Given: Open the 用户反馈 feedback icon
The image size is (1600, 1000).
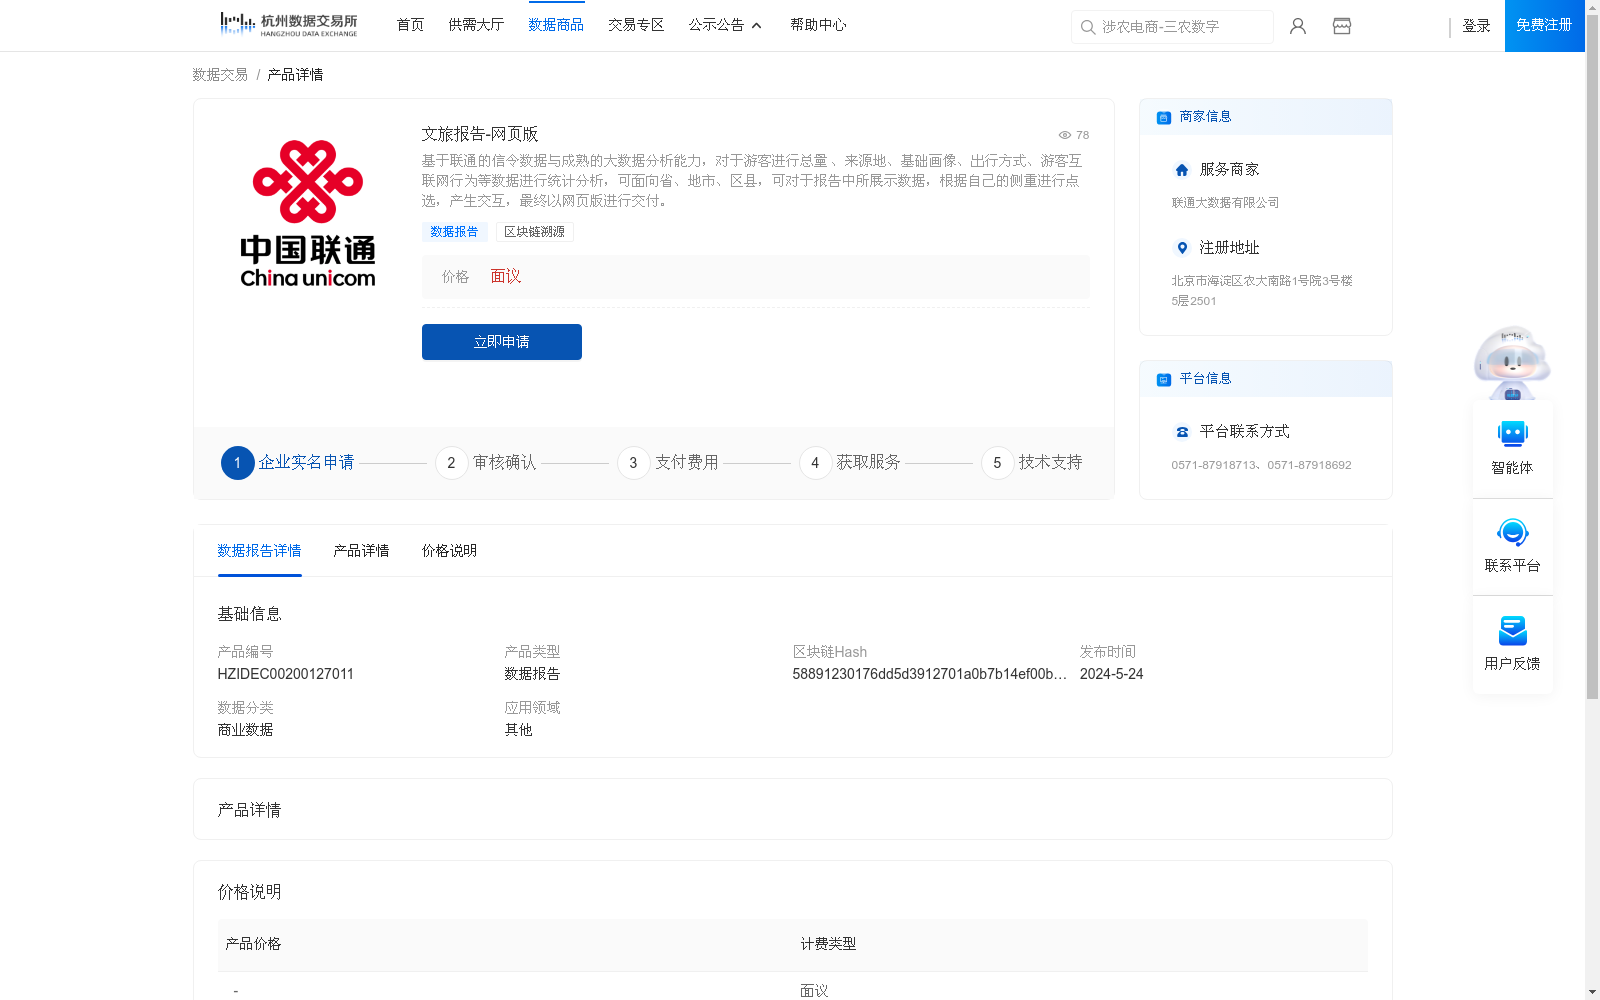Looking at the screenshot, I should pyautogui.click(x=1512, y=630).
